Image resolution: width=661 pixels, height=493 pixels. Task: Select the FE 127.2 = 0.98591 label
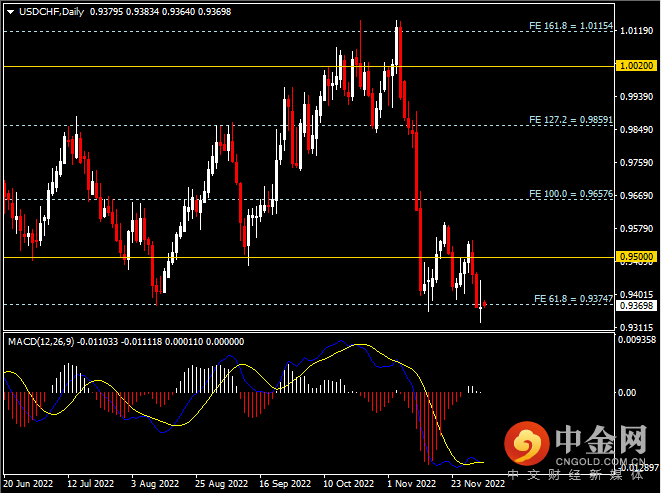coord(570,119)
